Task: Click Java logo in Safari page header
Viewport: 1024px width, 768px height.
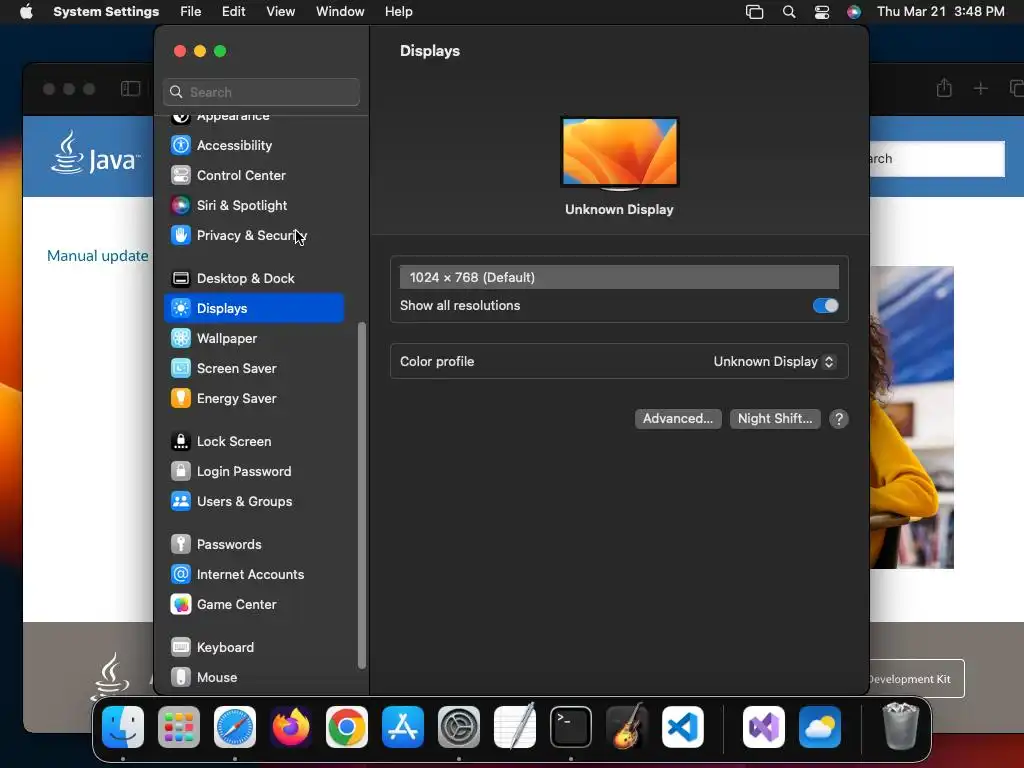Action: pos(95,153)
